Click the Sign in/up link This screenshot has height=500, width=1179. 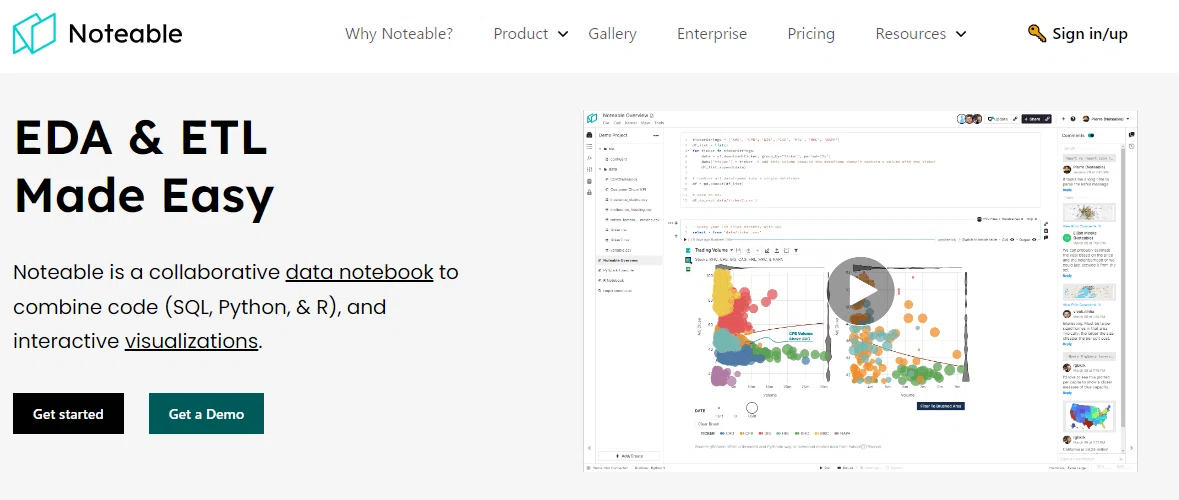1090,34
